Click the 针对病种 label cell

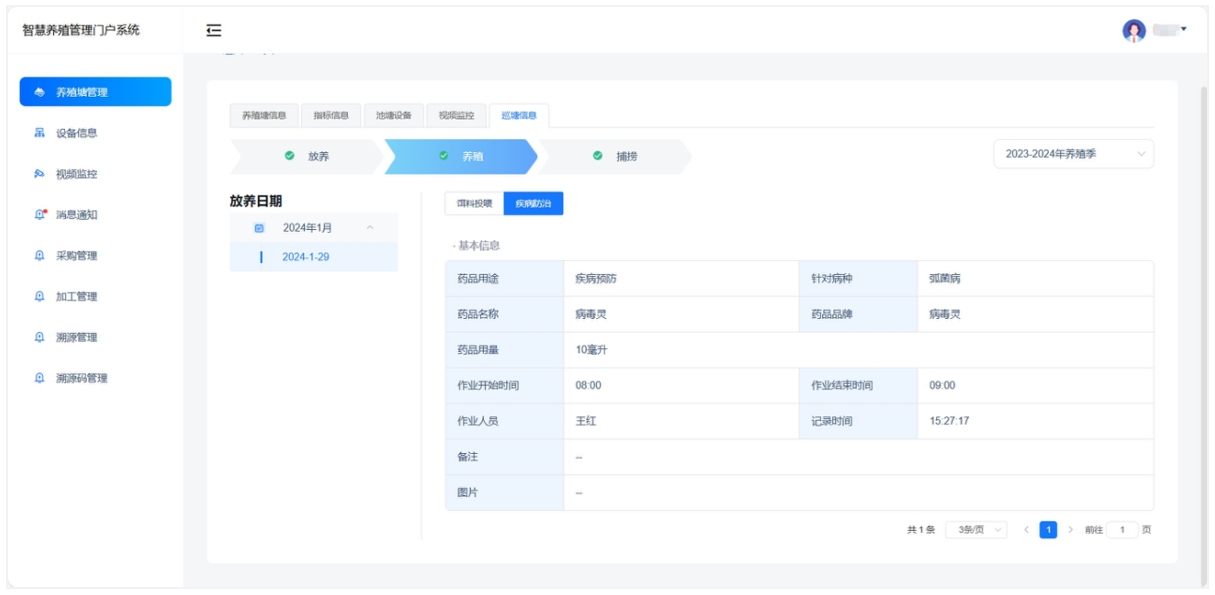click(x=858, y=279)
